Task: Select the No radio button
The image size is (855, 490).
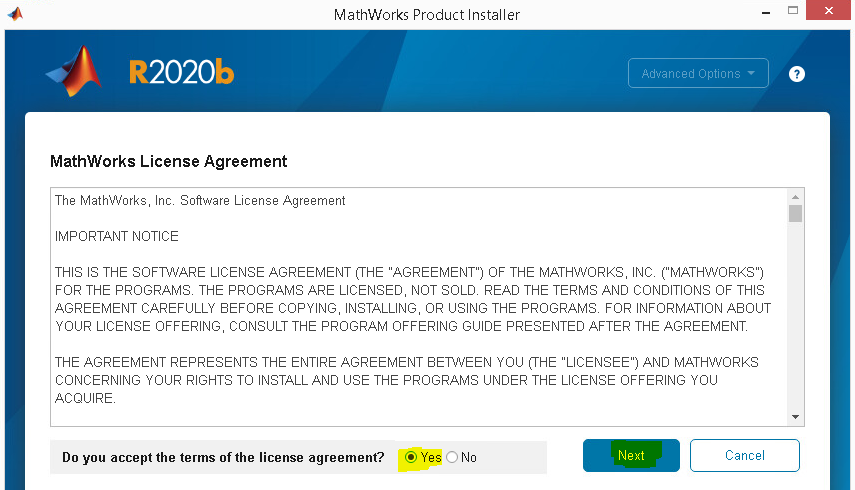Action: (452, 457)
